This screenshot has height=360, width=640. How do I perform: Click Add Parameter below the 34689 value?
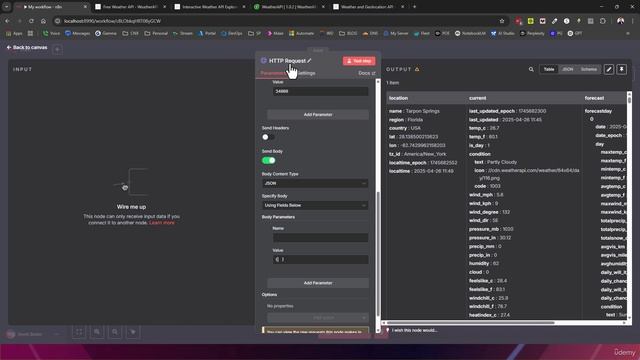tap(318, 115)
